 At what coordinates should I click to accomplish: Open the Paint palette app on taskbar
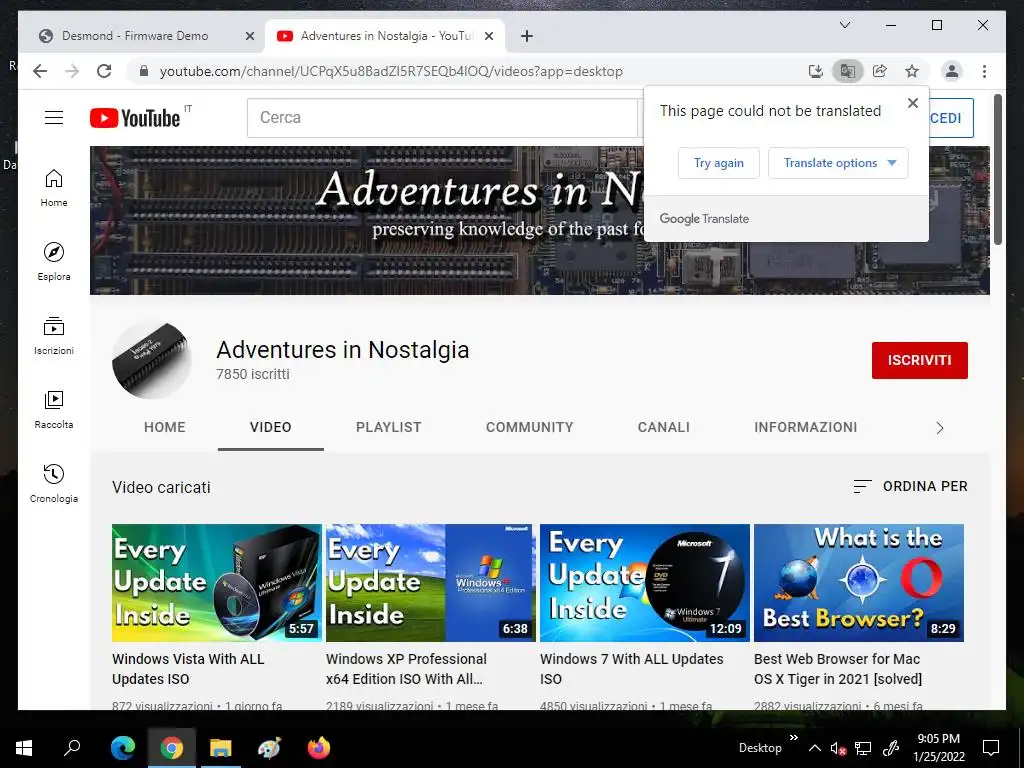pos(269,748)
